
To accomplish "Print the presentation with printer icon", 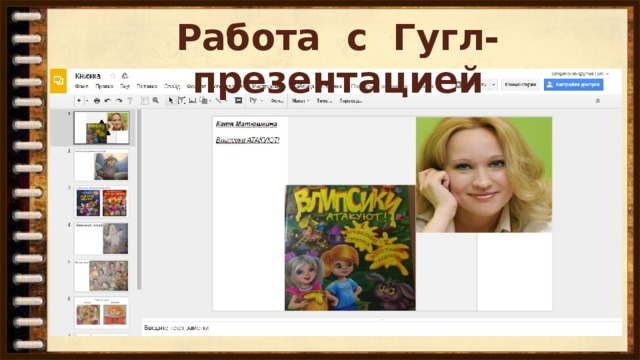I will [97, 100].
